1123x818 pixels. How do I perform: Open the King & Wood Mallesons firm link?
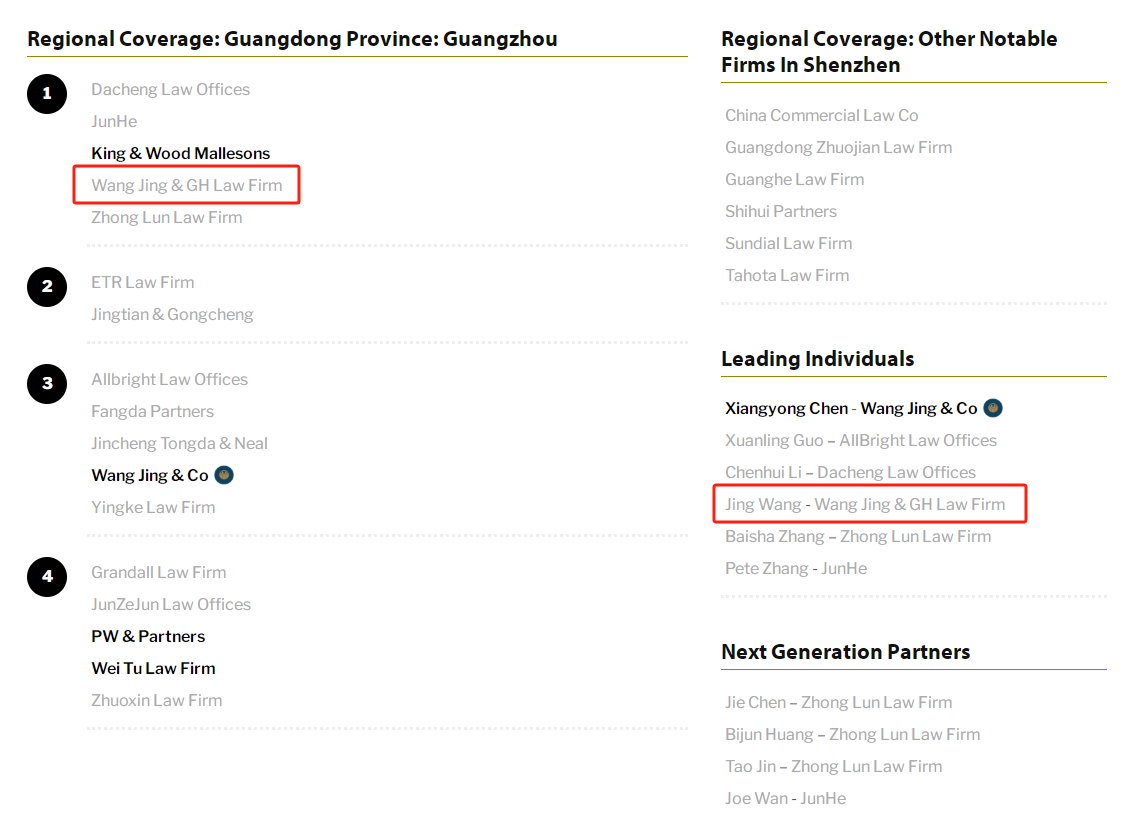(180, 153)
